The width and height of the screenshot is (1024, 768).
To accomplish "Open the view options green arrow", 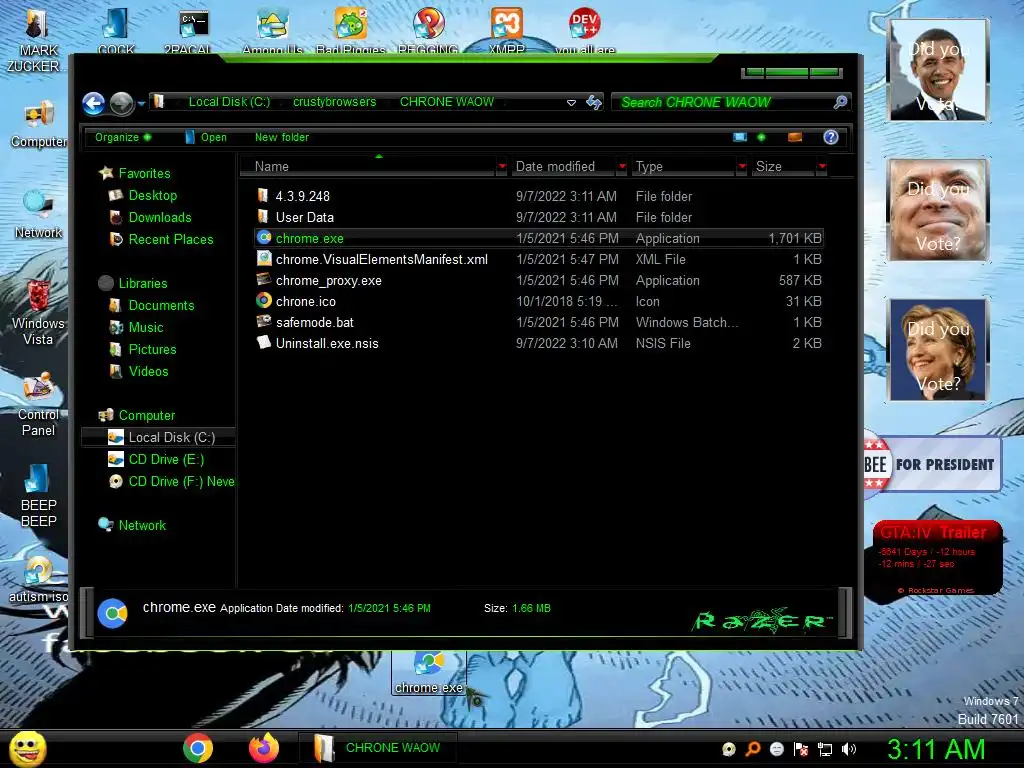I will click(x=761, y=137).
